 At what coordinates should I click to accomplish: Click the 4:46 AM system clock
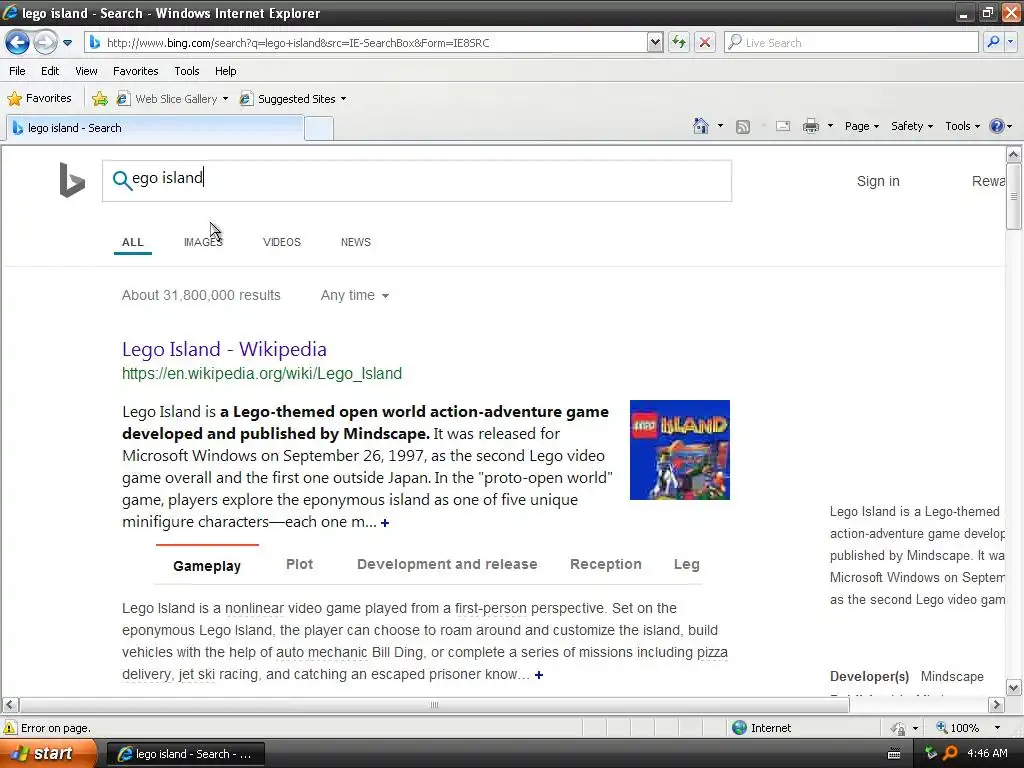(987, 754)
